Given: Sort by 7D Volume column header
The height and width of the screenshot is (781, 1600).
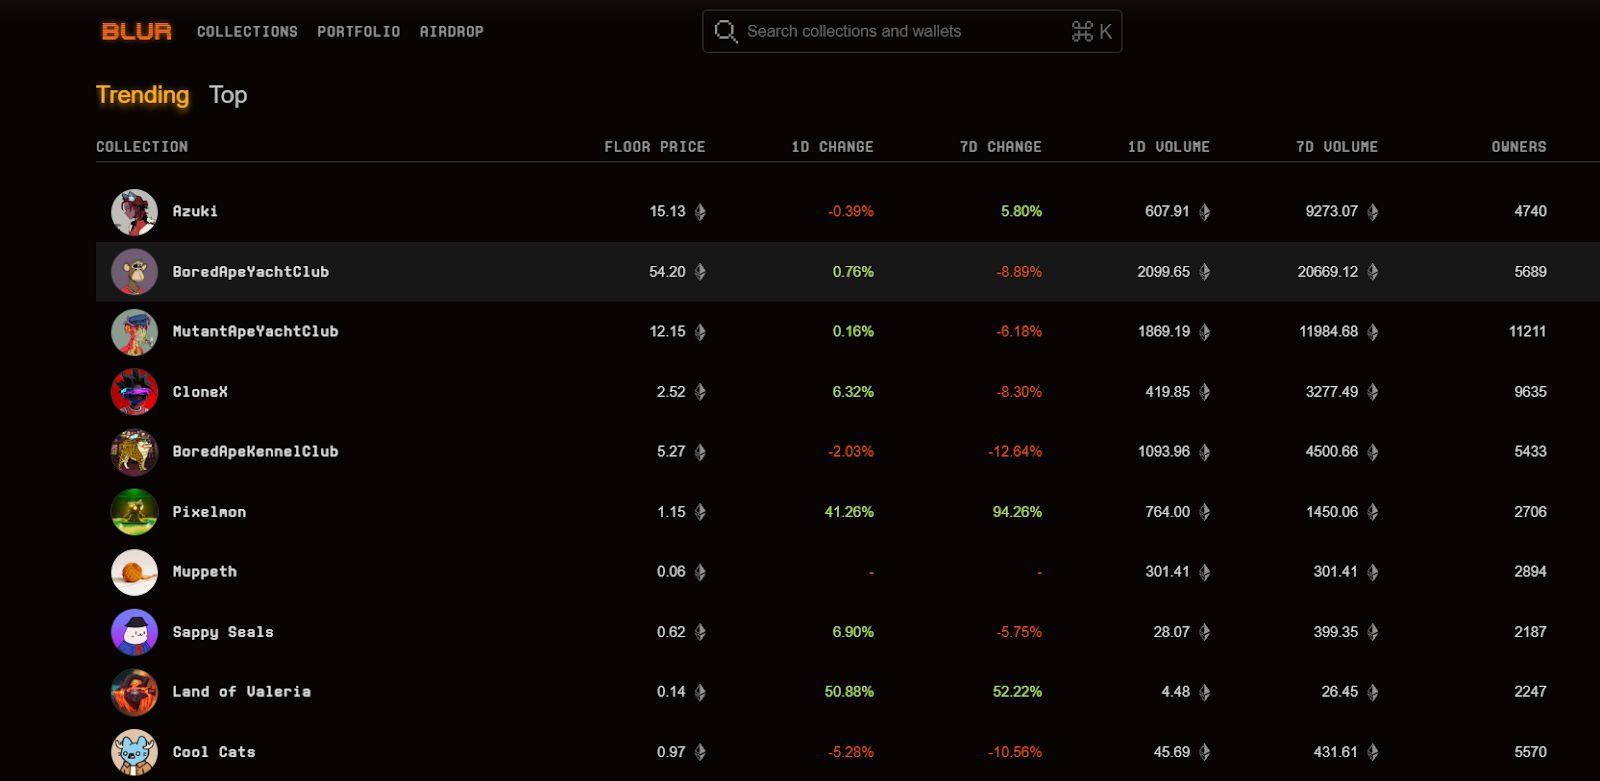Looking at the screenshot, I should 1336,147.
